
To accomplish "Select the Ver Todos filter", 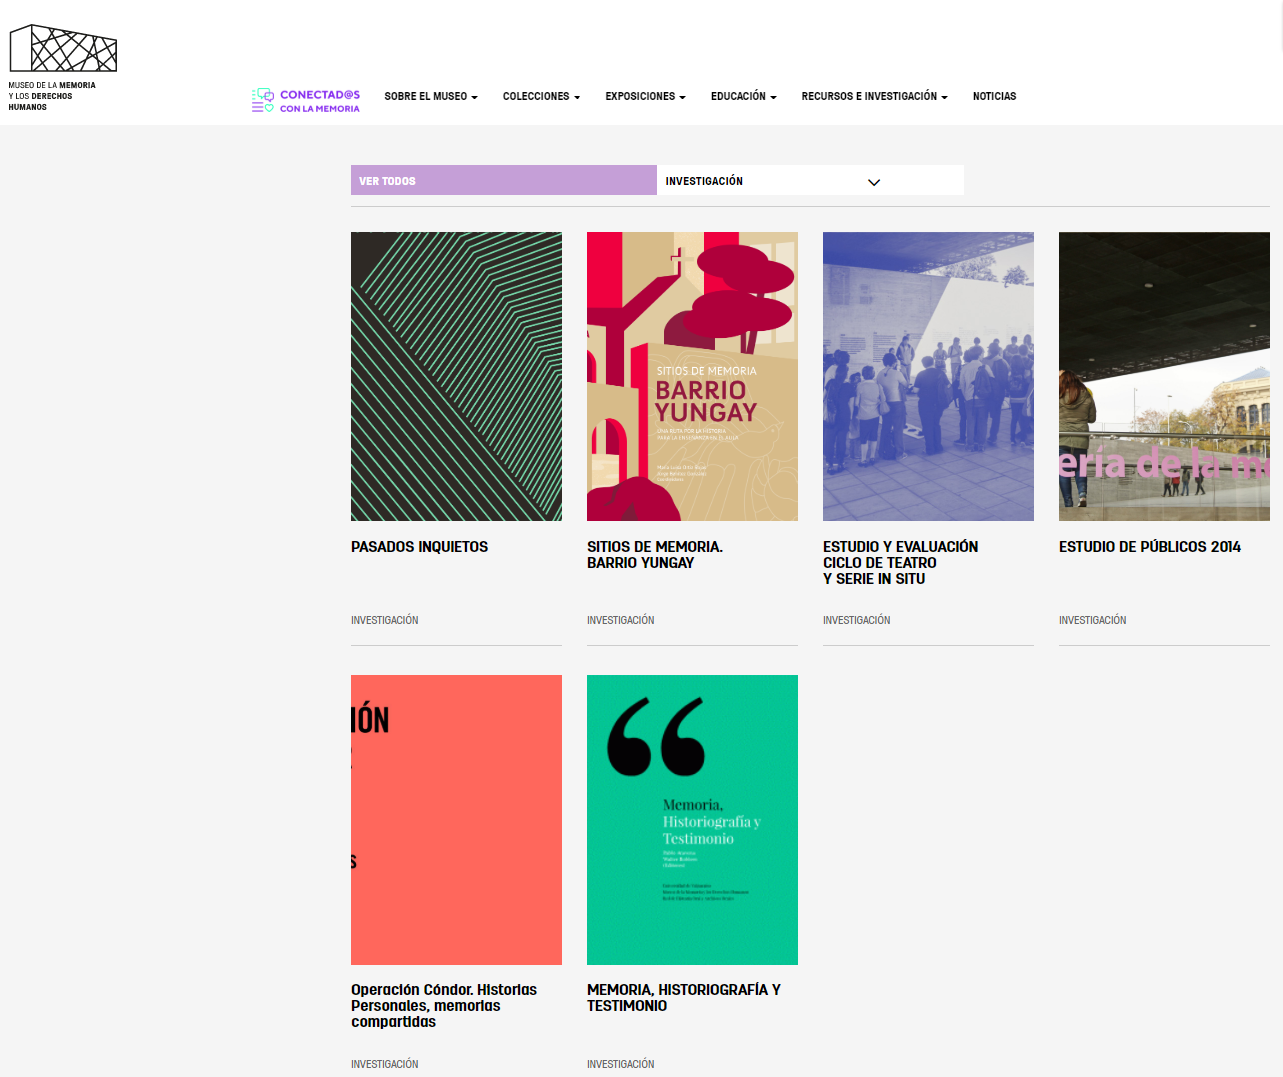I will click(x=504, y=180).
